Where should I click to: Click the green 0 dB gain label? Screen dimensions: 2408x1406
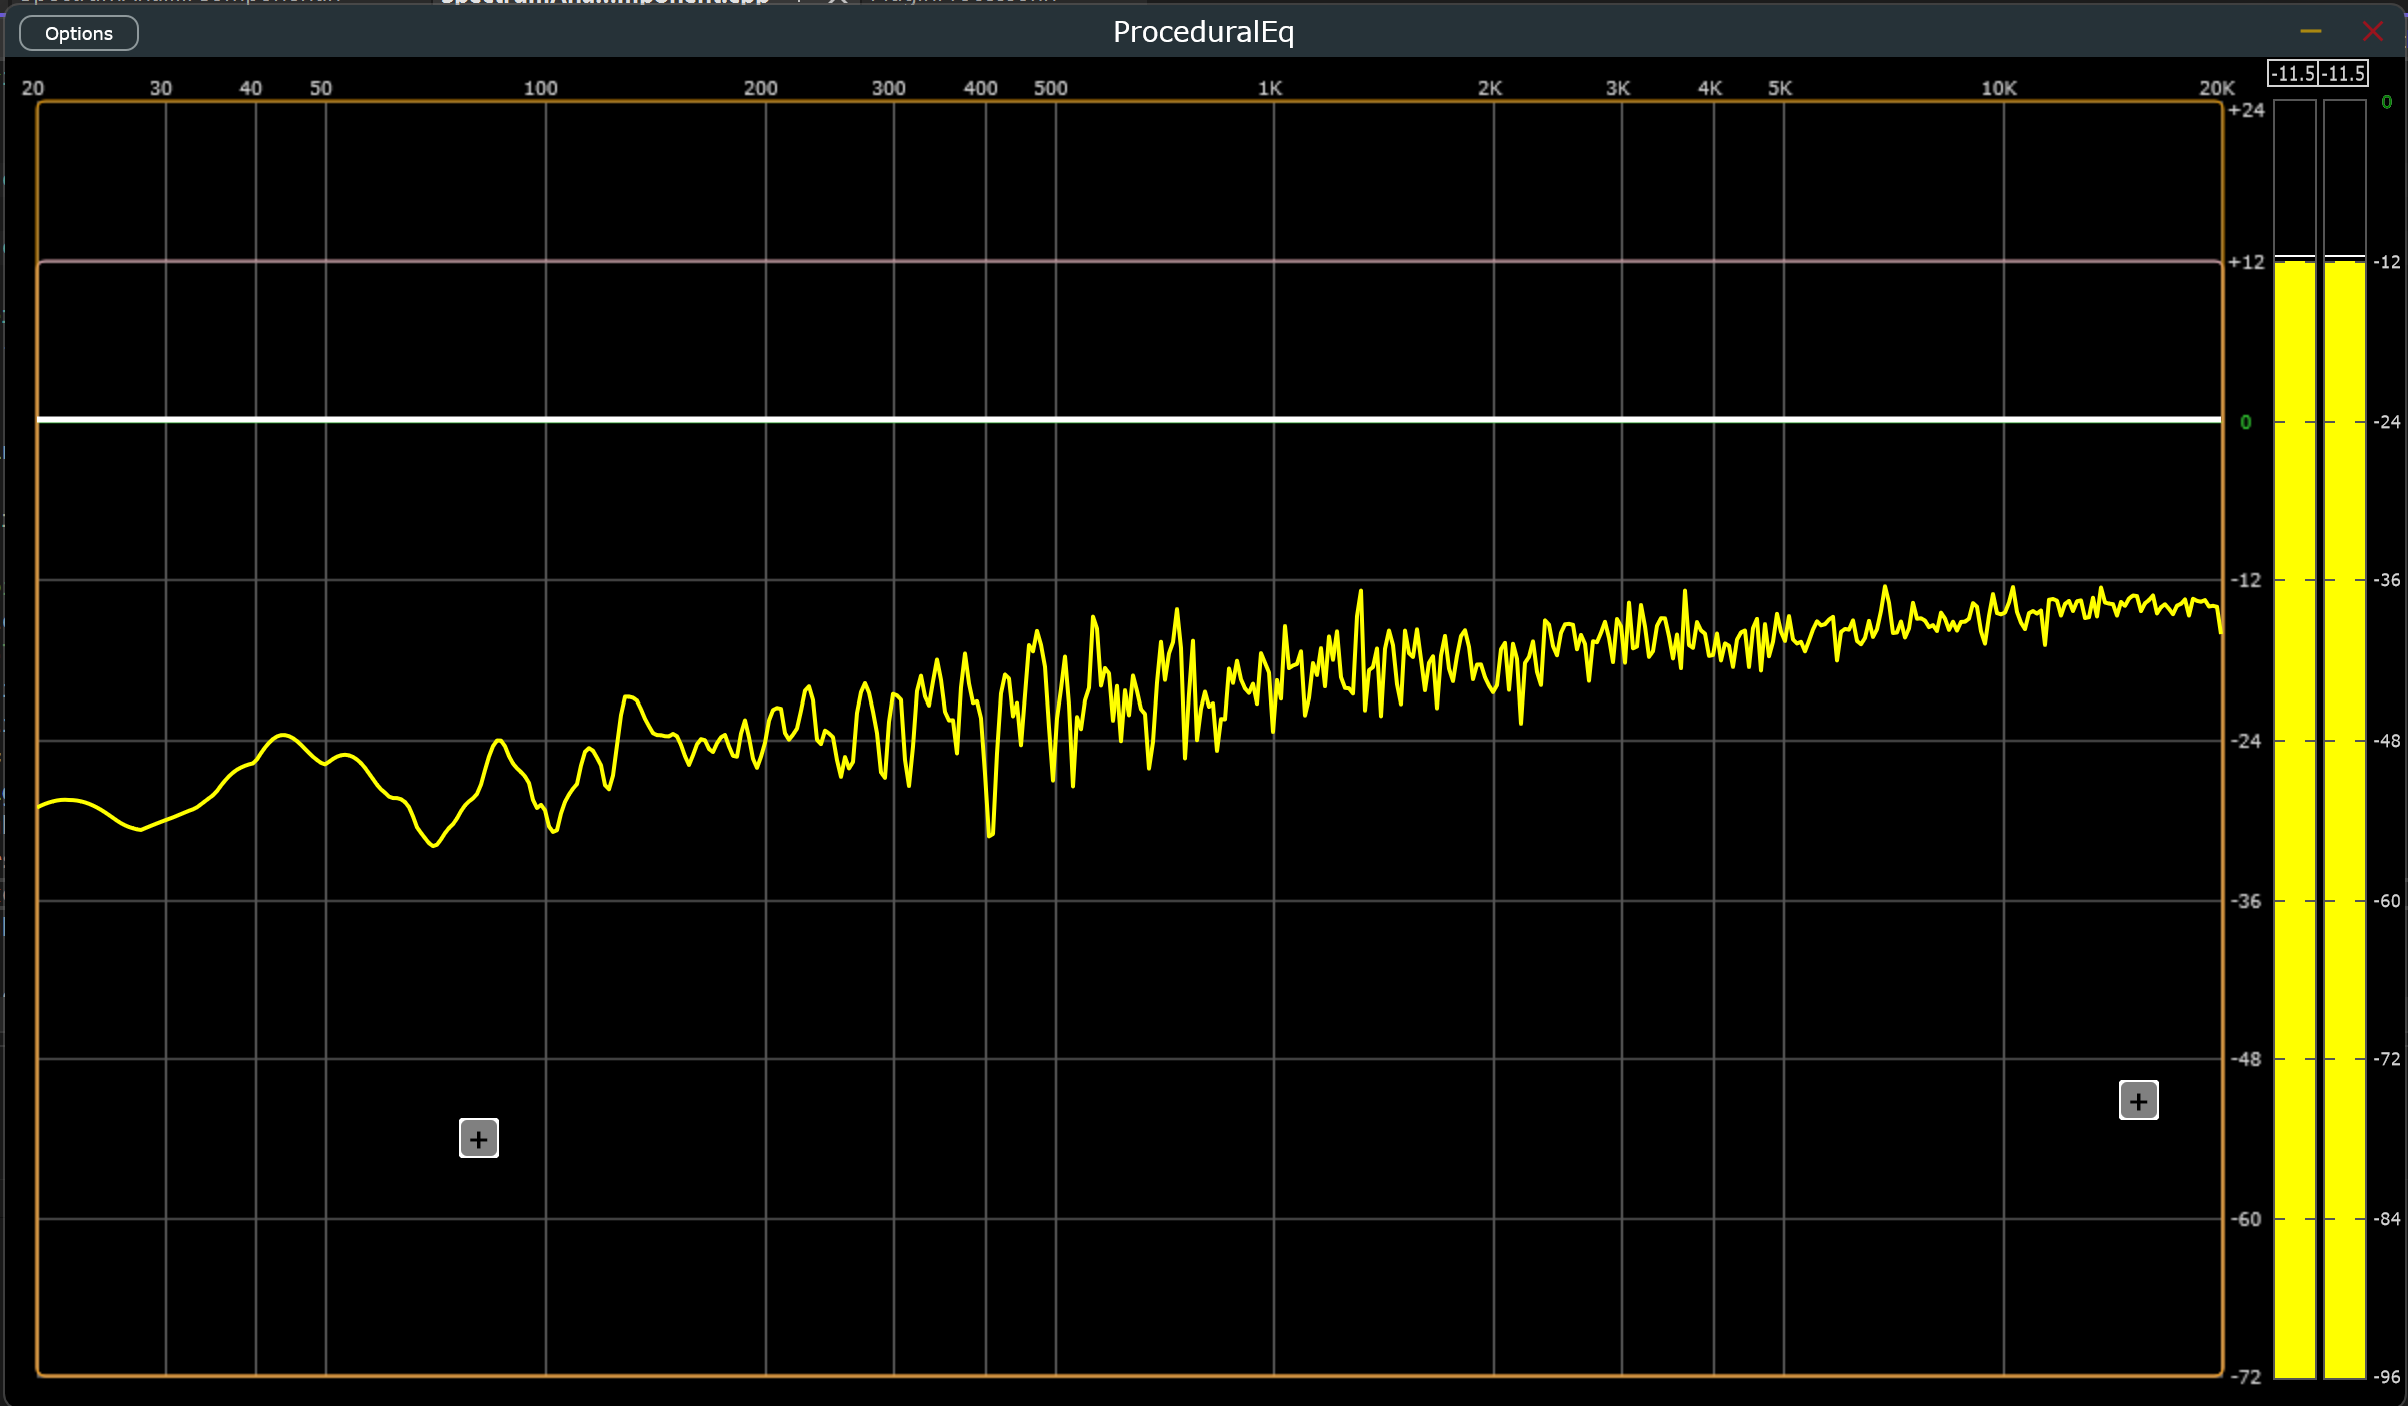point(2246,422)
